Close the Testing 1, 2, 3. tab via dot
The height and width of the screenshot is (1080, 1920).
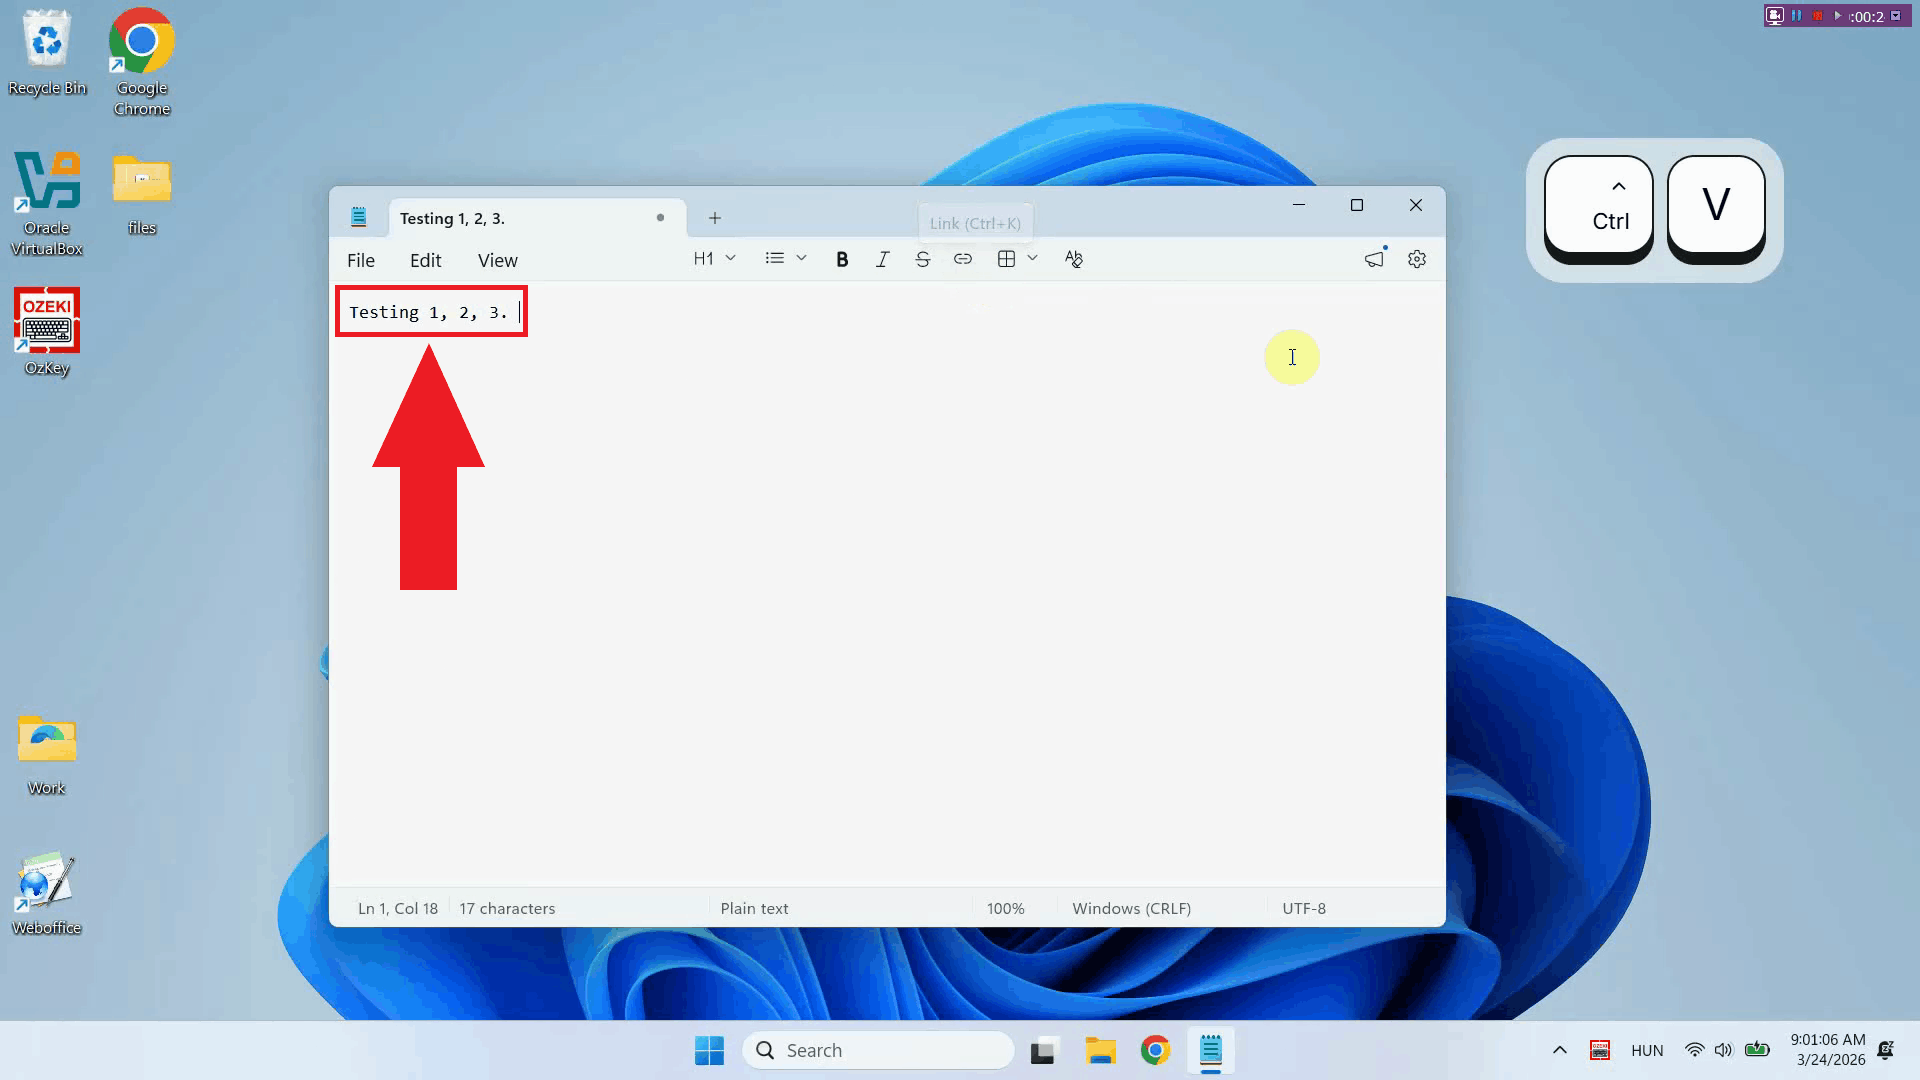[660, 217]
